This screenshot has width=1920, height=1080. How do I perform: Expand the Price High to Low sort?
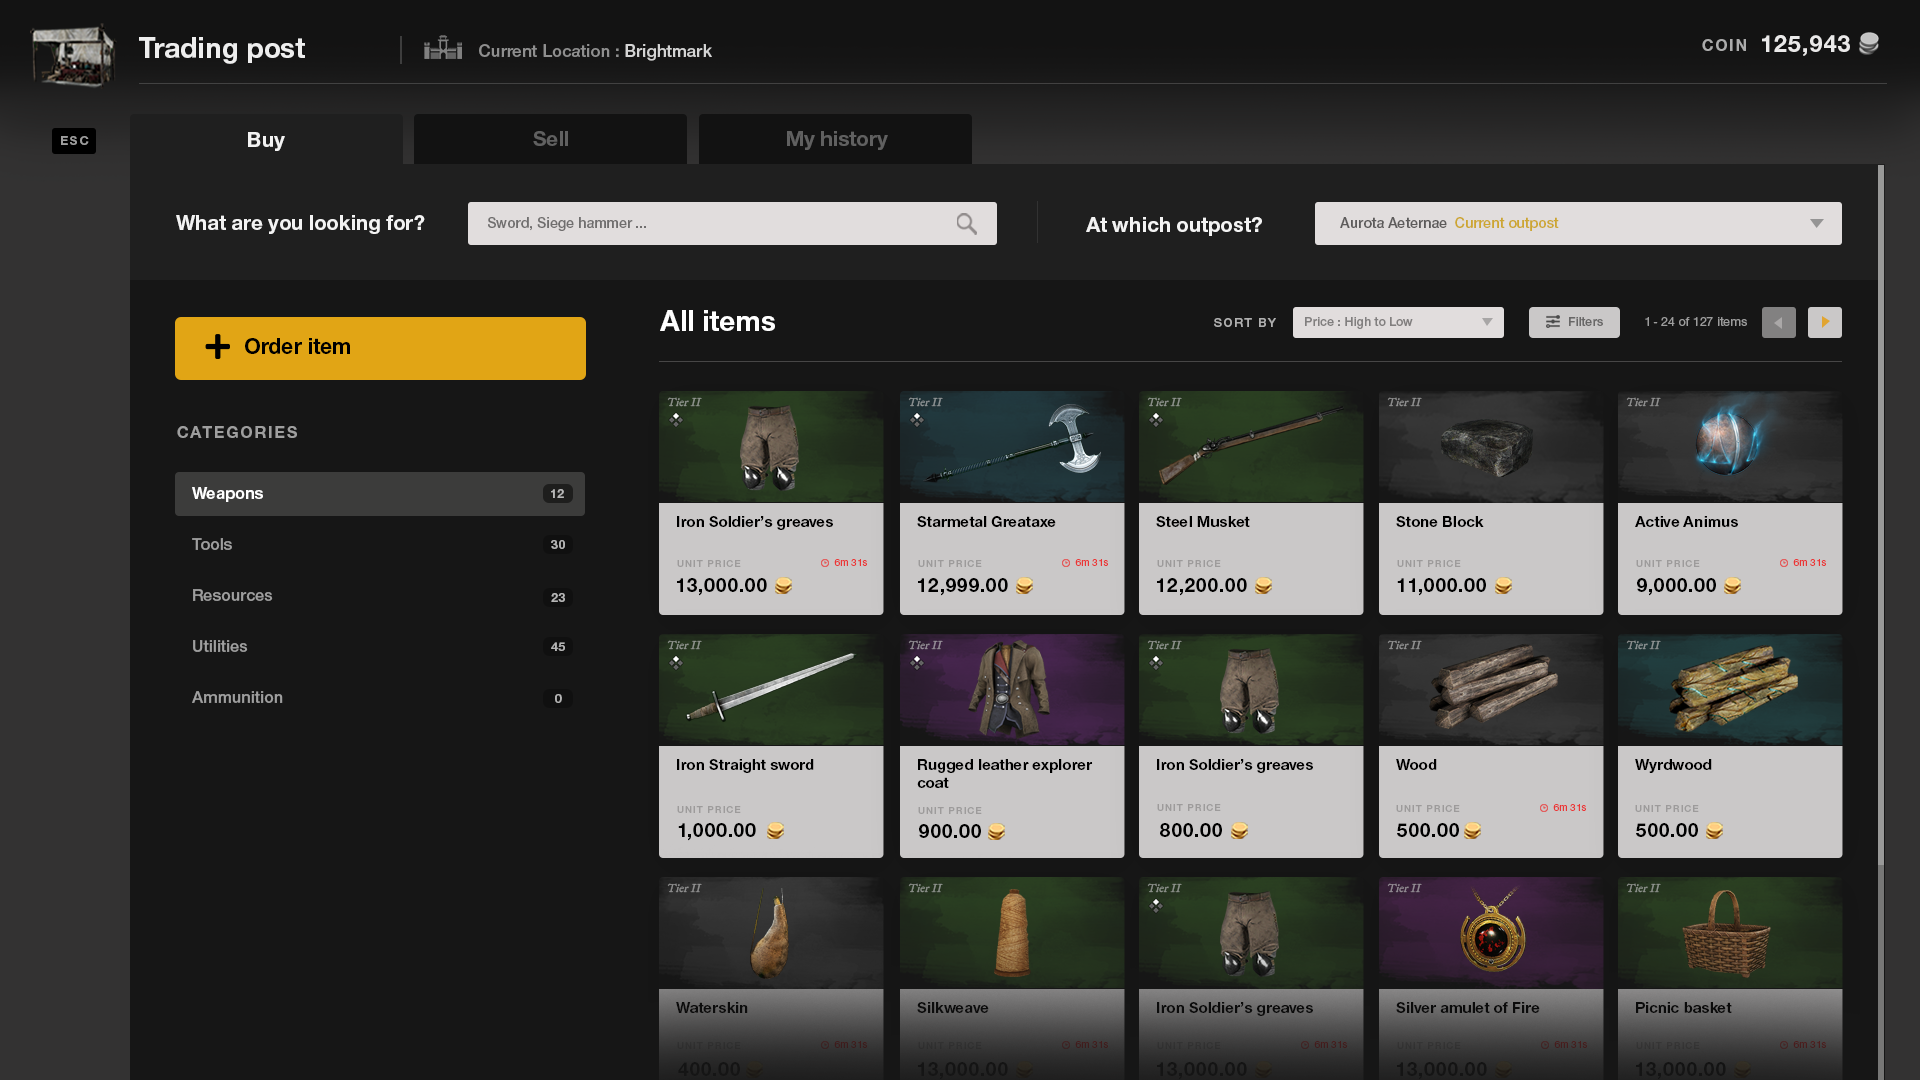click(1397, 322)
